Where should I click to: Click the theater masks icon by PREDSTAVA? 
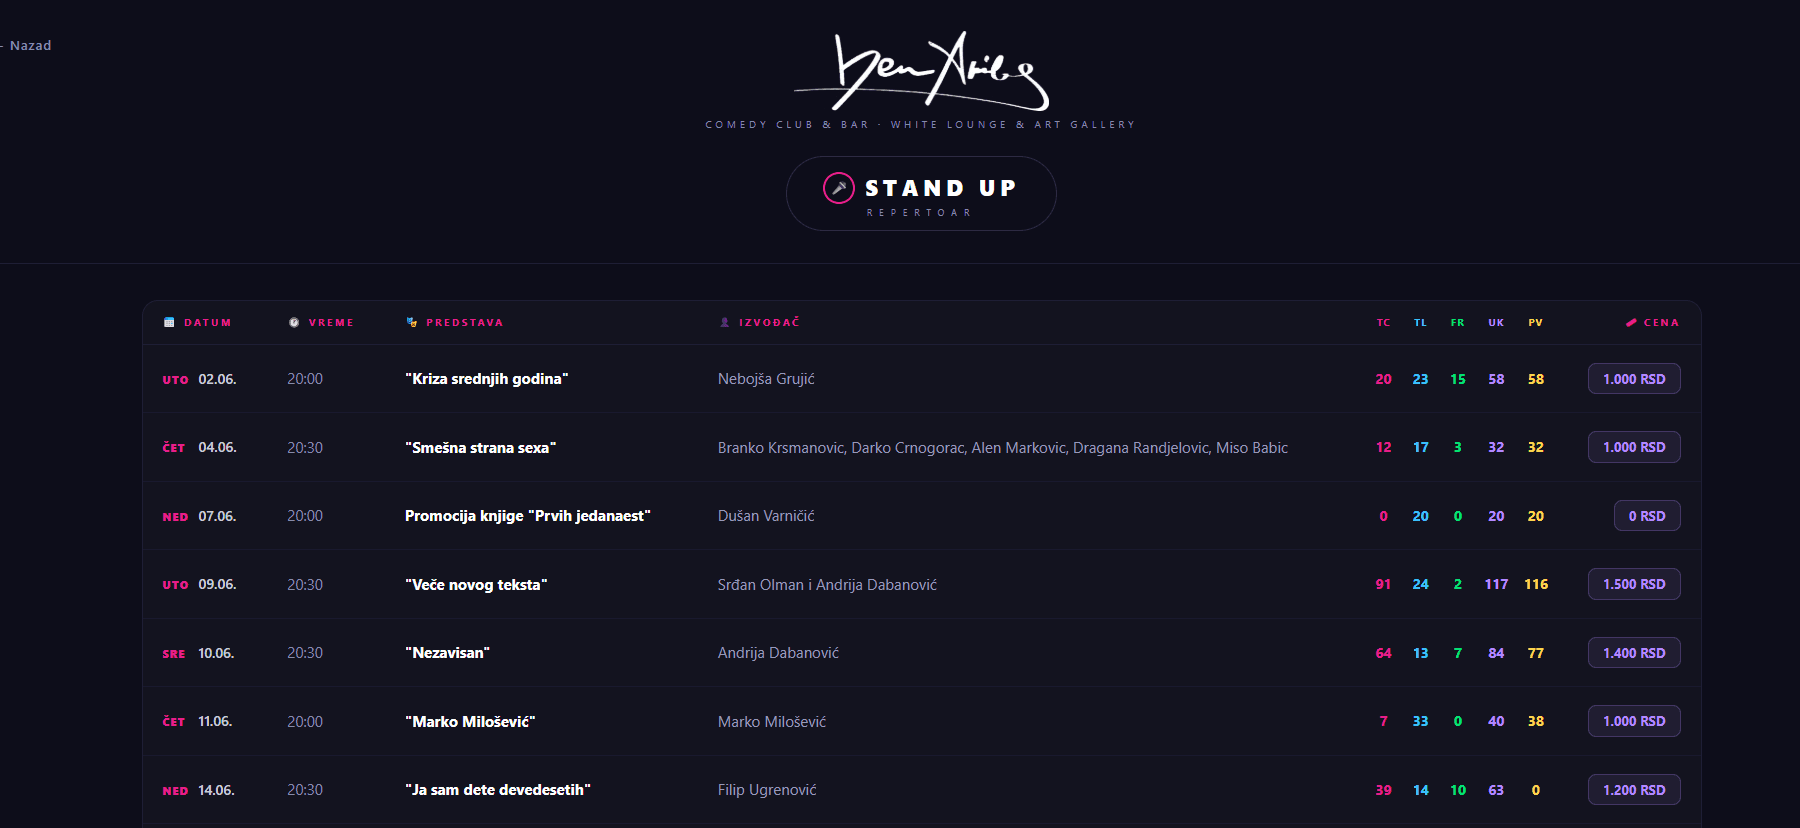(x=412, y=322)
